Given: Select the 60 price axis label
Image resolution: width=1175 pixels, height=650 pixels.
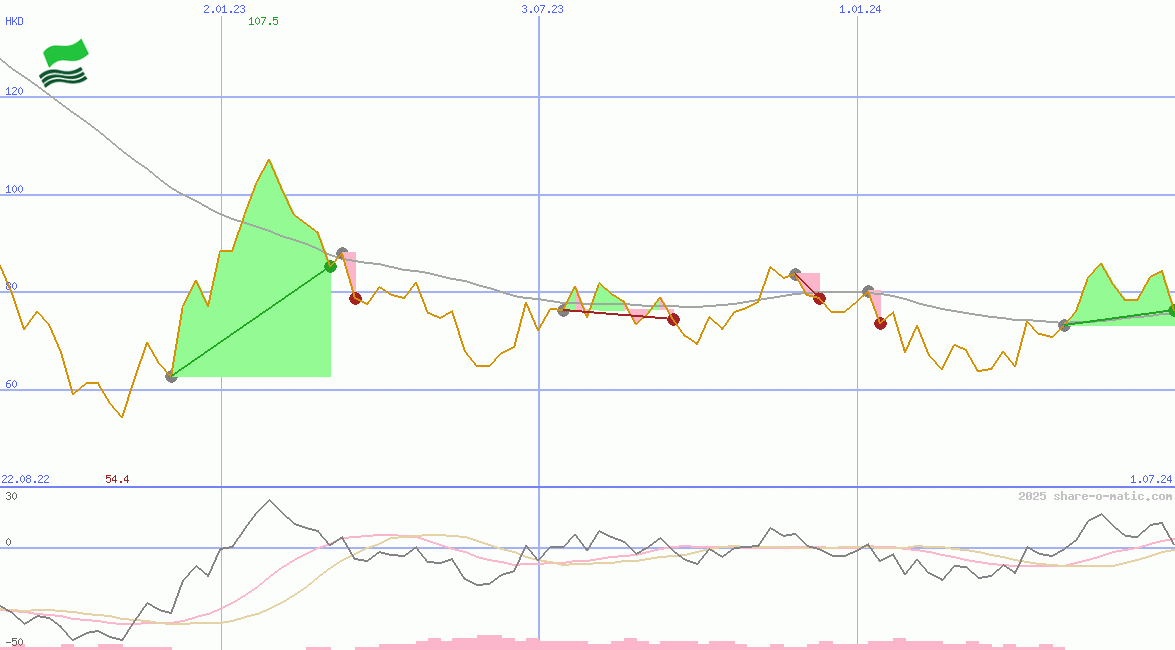Looking at the screenshot, I should pos(11,384).
